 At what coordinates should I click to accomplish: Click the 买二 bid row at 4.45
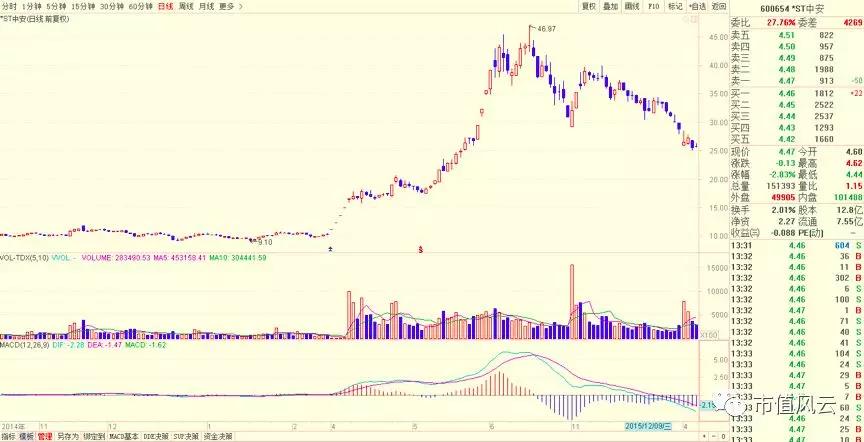click(796, 105)
